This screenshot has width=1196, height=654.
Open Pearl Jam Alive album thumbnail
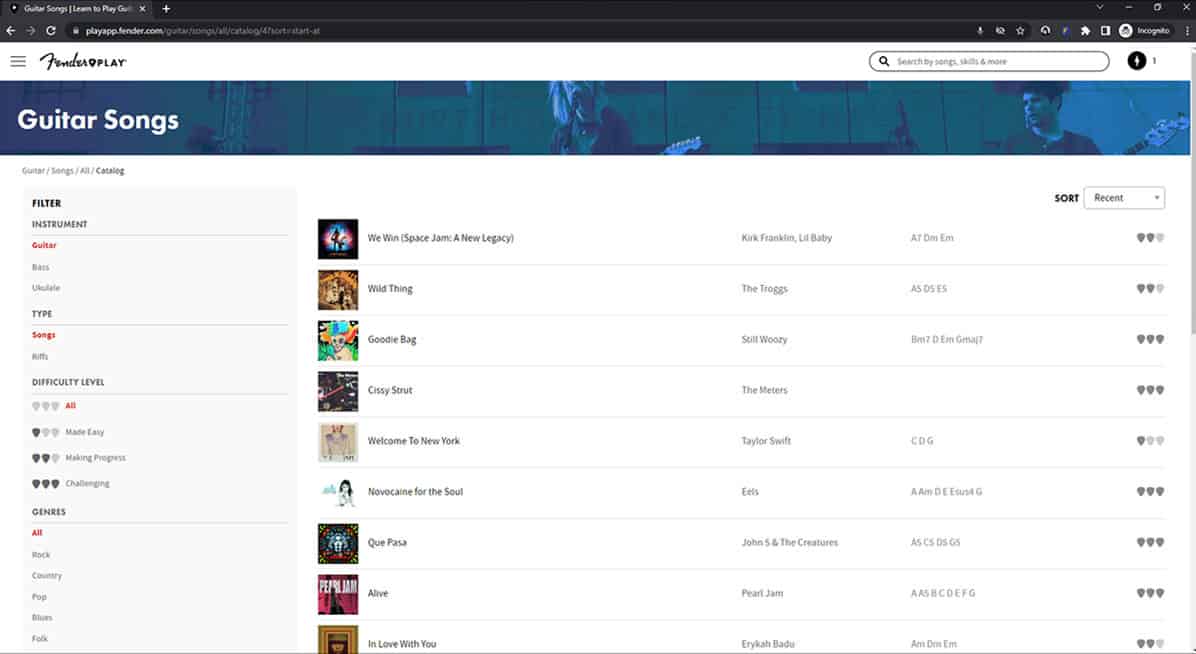pyautogui.click(x=338, y=594)
